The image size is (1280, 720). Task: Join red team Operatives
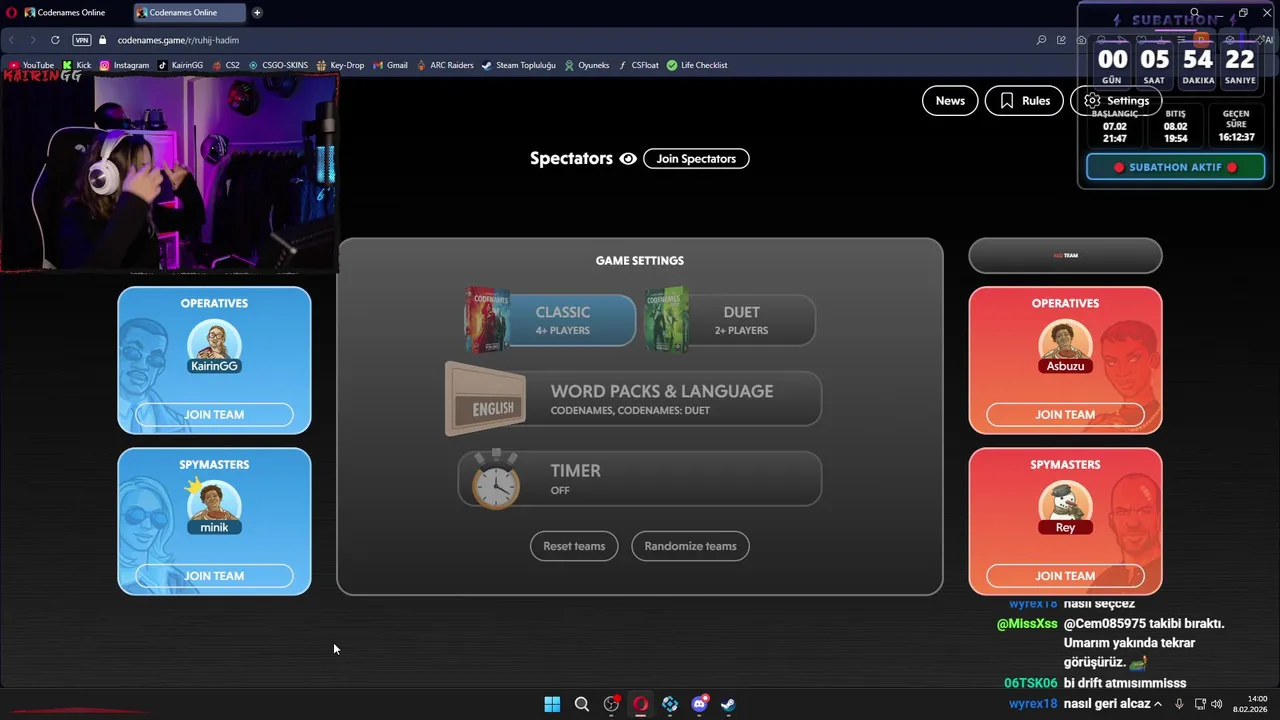pyautogui.click(x=1065, y=414)
